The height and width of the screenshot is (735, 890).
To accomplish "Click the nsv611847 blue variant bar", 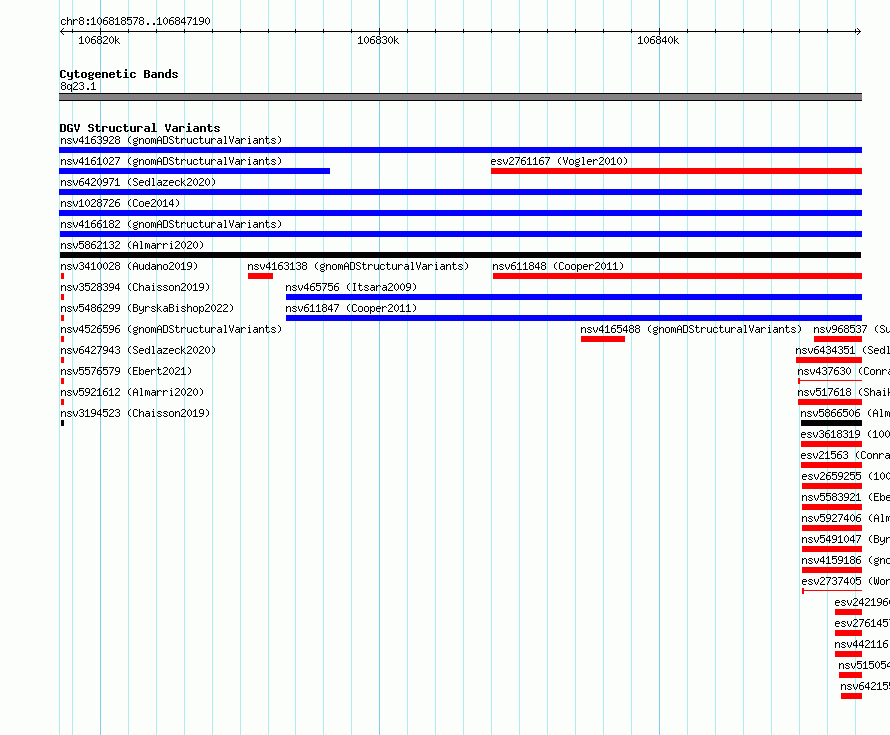I will tap(574, 318).
